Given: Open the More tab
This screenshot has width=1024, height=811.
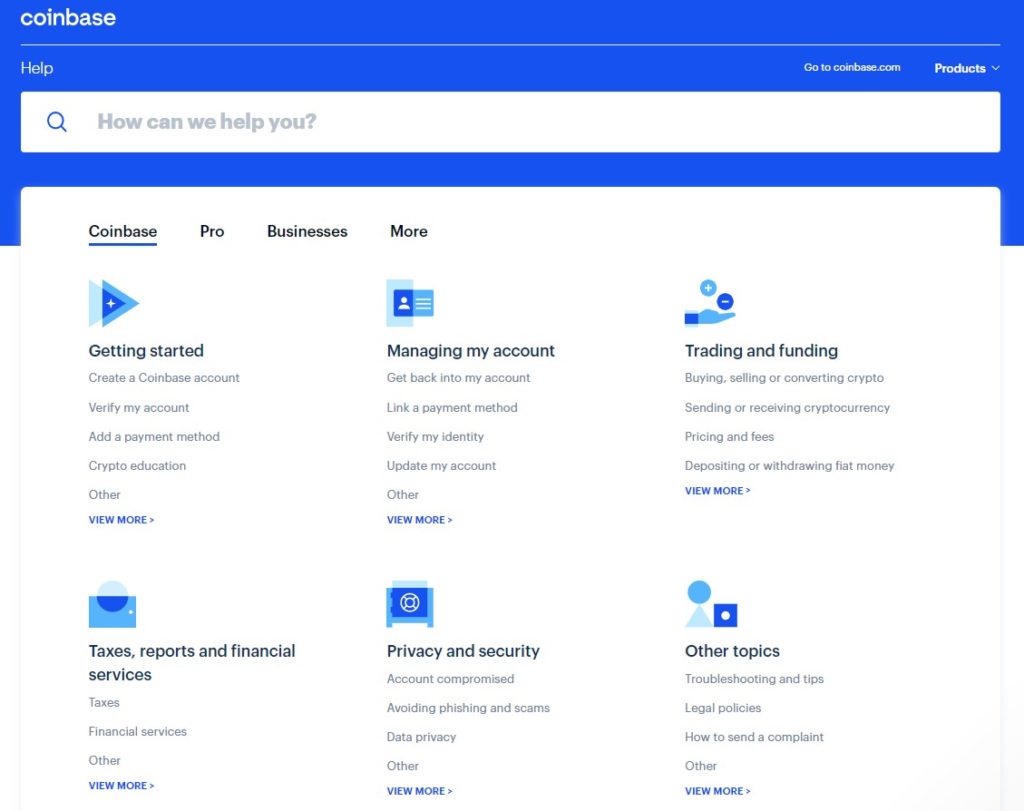Looking at the screenshot, I should (408, 231).
